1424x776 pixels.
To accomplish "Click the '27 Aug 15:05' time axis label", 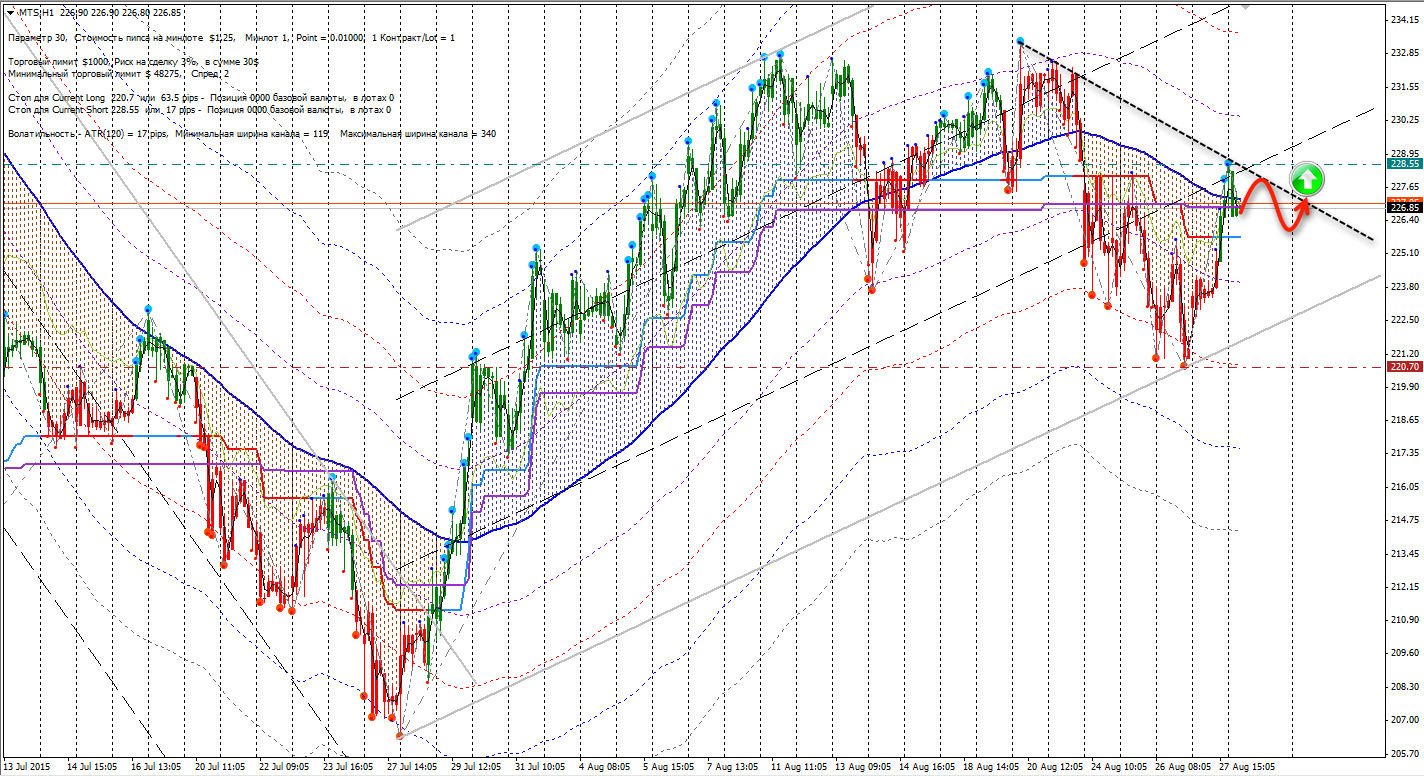I will click(1246, 766).
